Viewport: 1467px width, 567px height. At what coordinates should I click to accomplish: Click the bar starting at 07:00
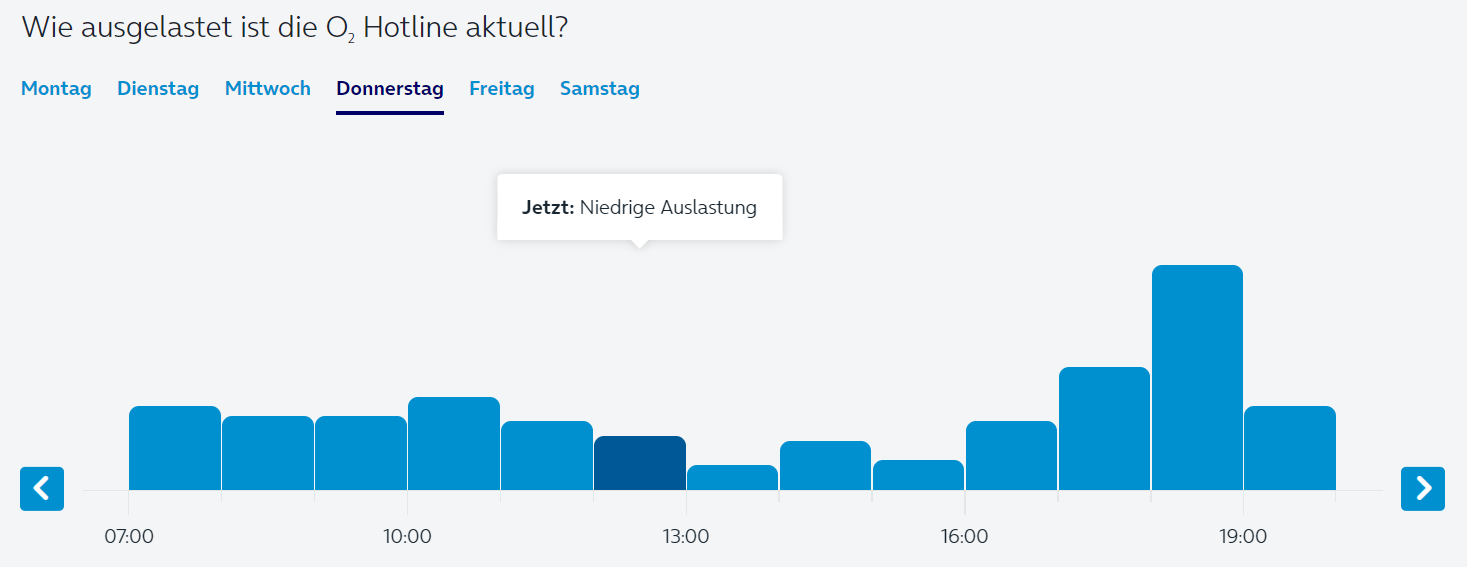point(175,448)
